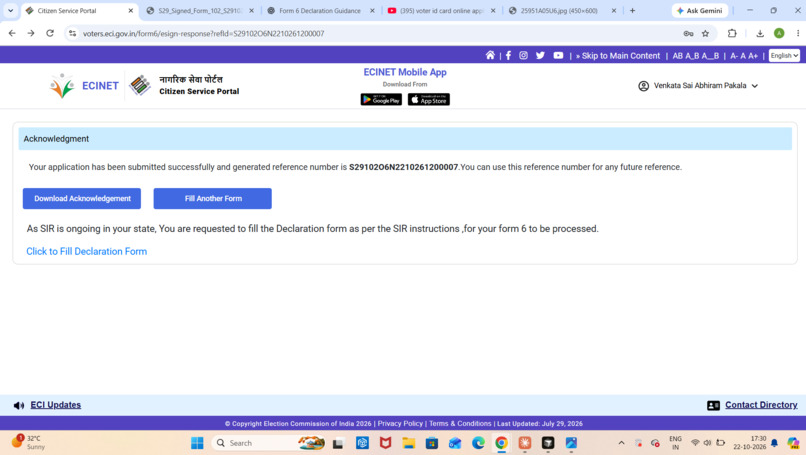Click the ECINET logo
Image resolution: width=806 pixels, height=455 pixels.
(x=84, y=86)
